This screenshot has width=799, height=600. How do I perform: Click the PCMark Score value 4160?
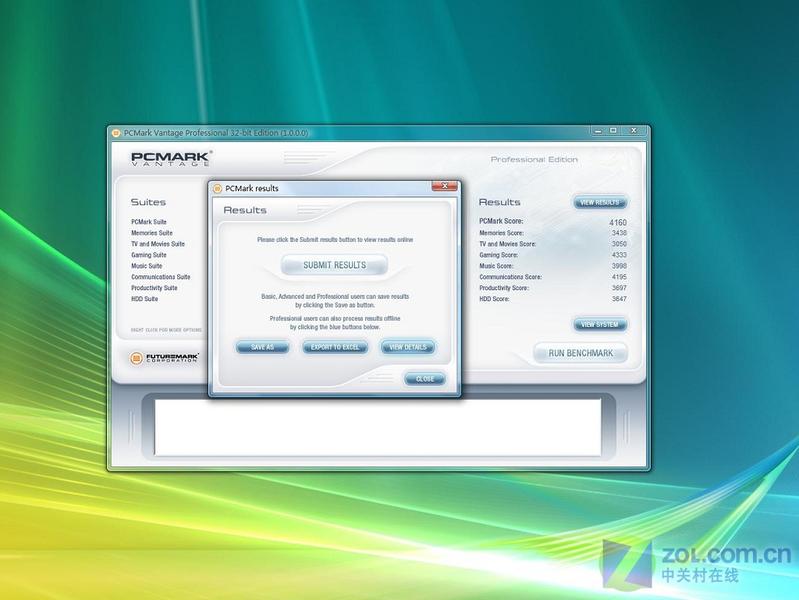point(618,222)
